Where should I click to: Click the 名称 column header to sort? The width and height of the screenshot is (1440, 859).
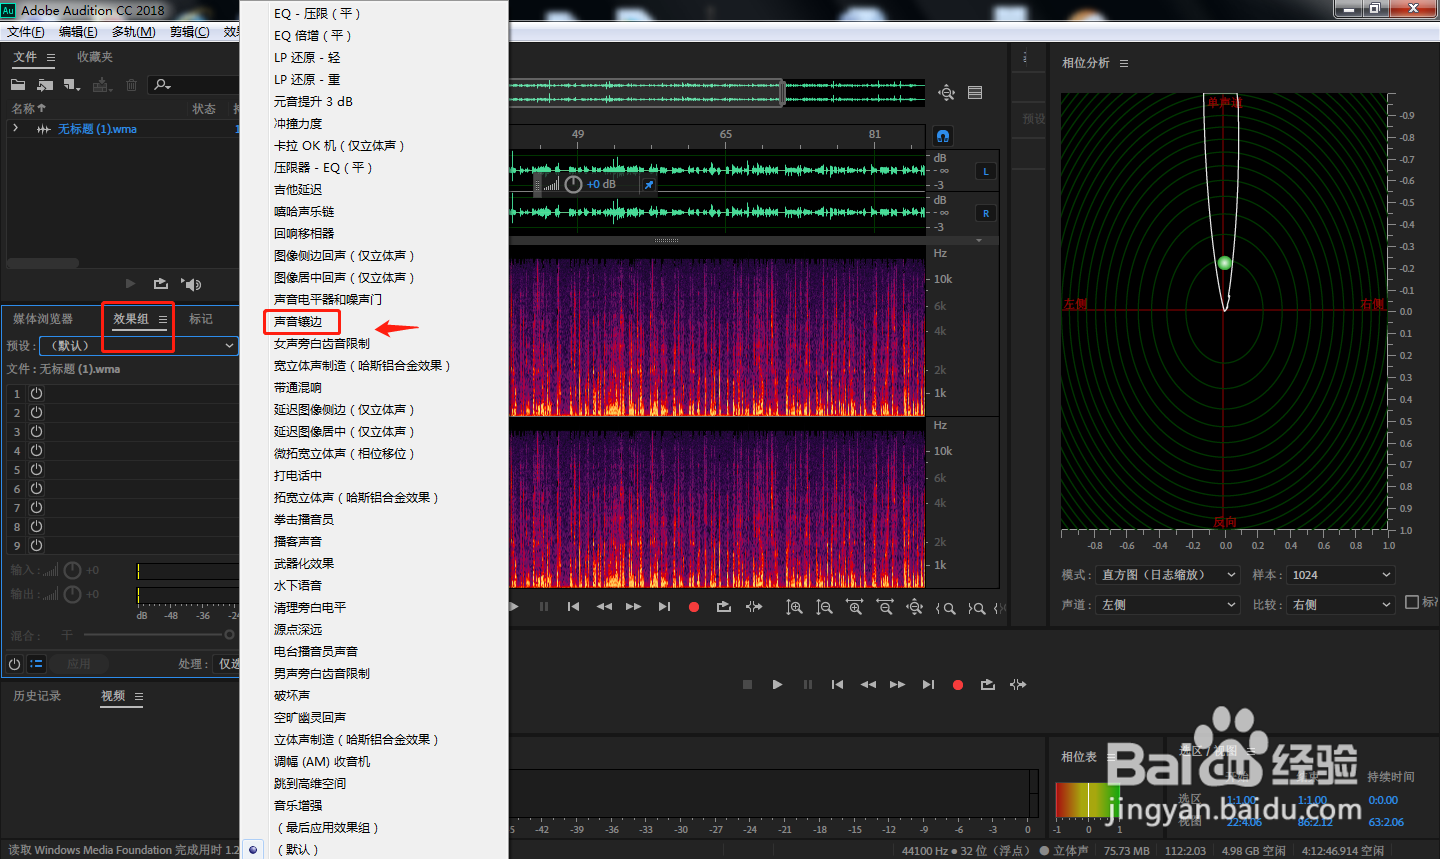tap(28, 108)
